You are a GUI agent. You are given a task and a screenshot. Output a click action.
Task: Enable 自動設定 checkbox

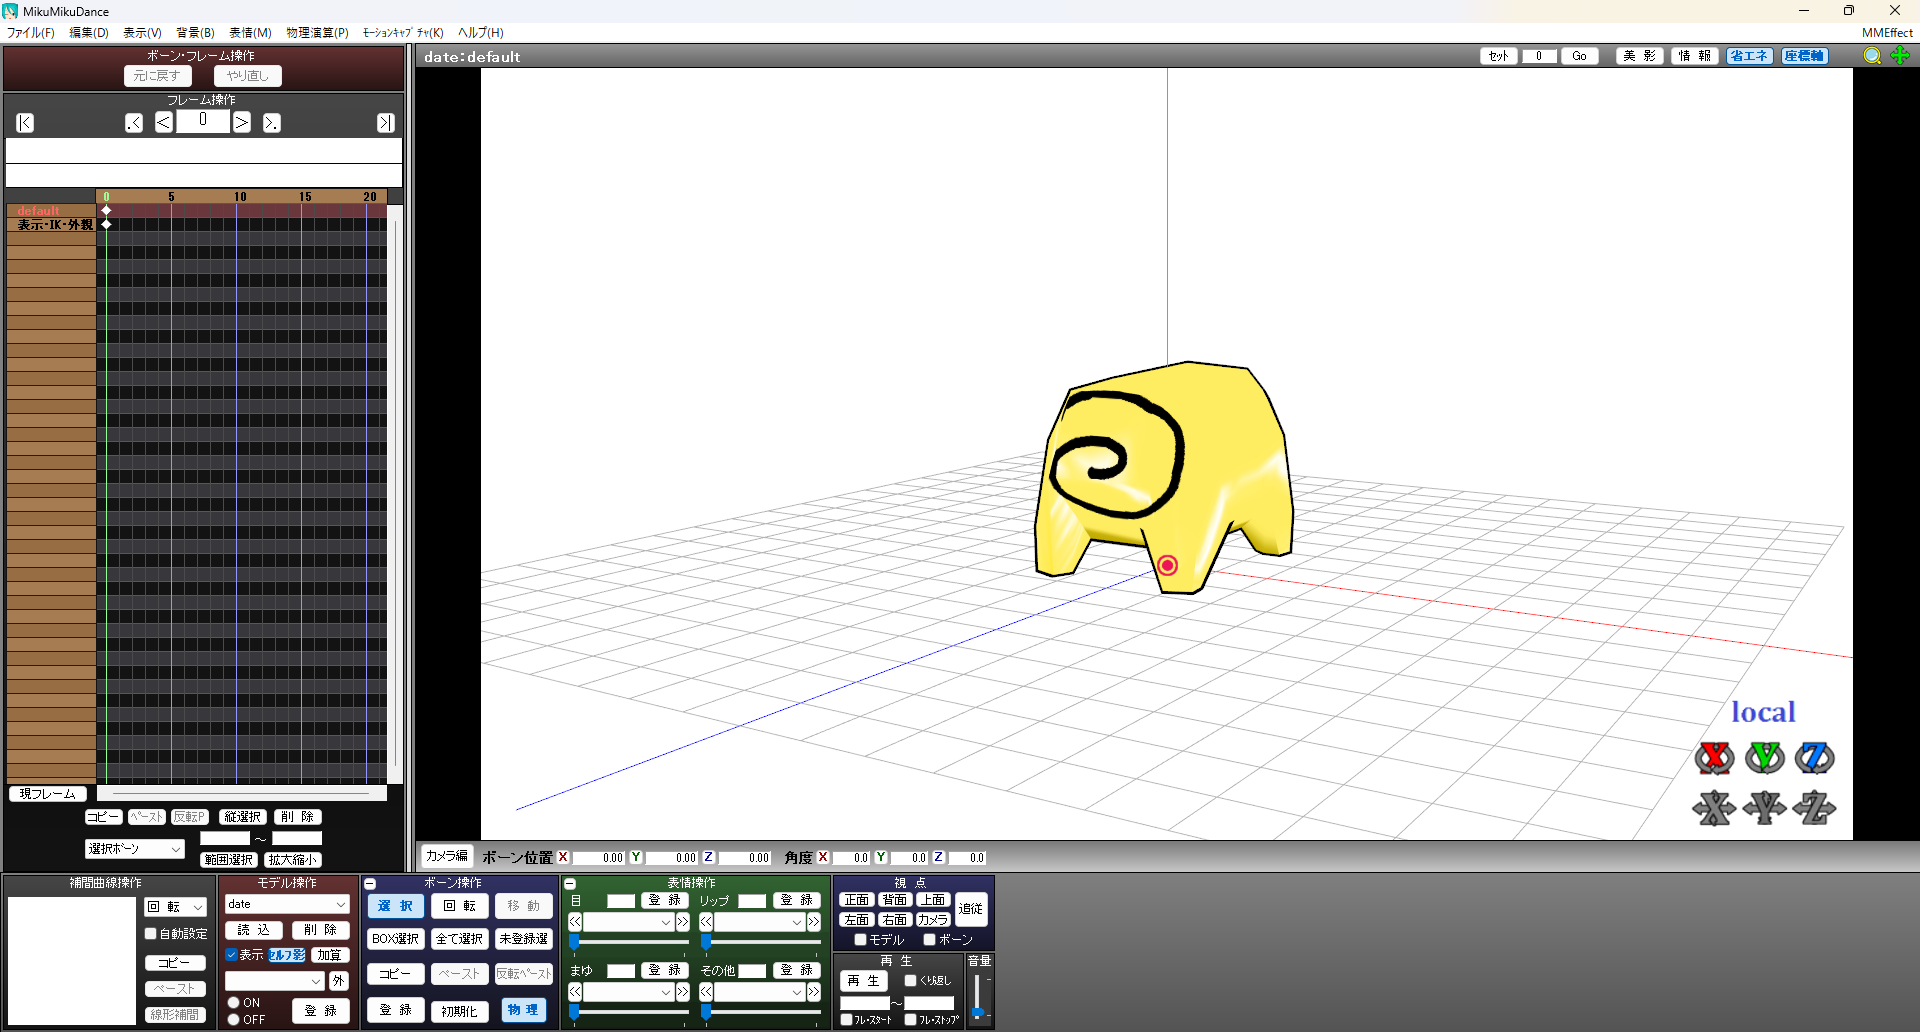(x=151, y=934)
